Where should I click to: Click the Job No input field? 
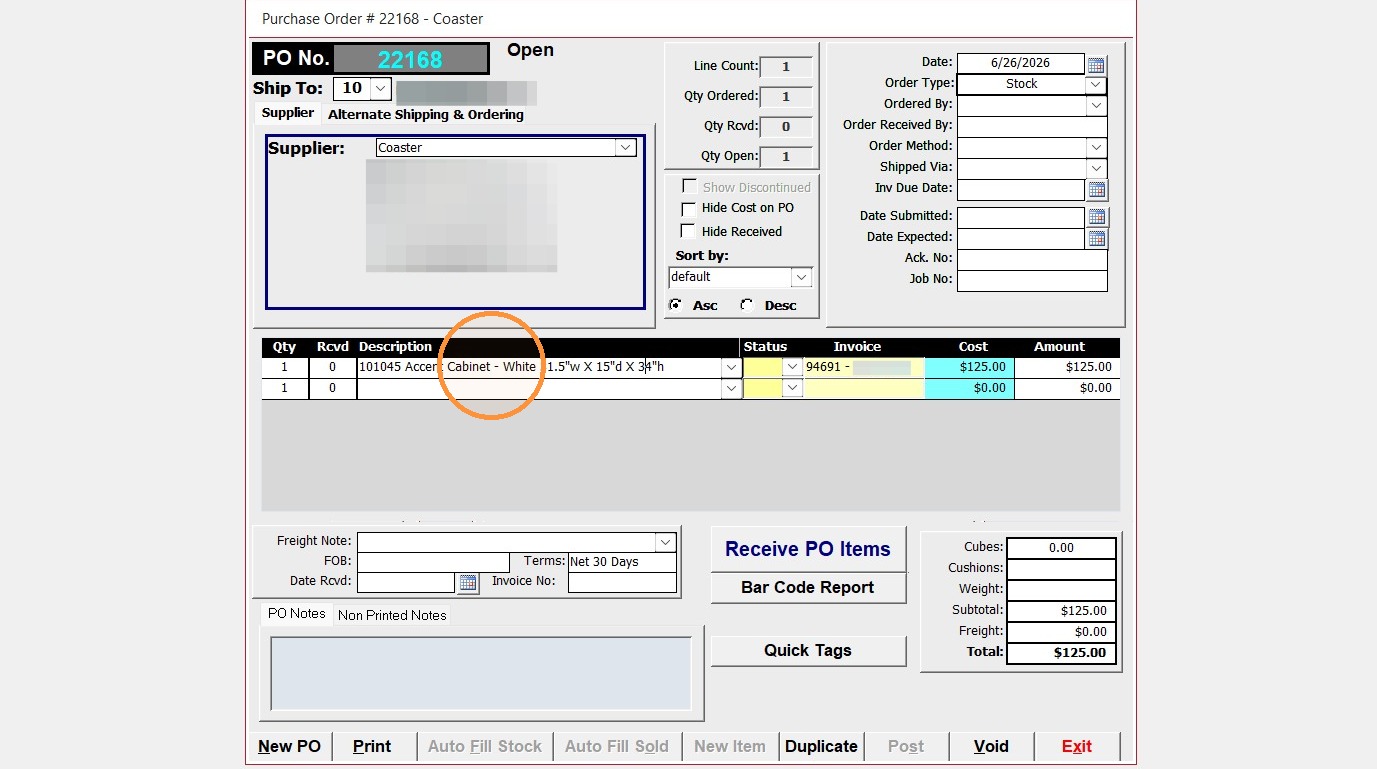coord(1032,280)
